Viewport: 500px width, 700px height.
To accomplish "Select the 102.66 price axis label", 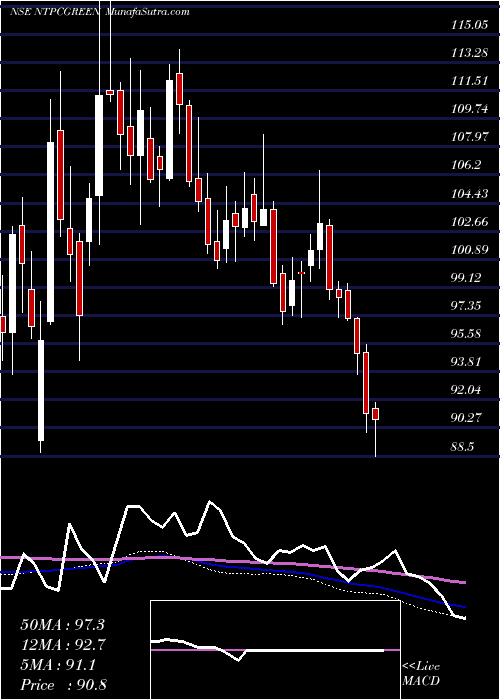I will tap(469, 222).
